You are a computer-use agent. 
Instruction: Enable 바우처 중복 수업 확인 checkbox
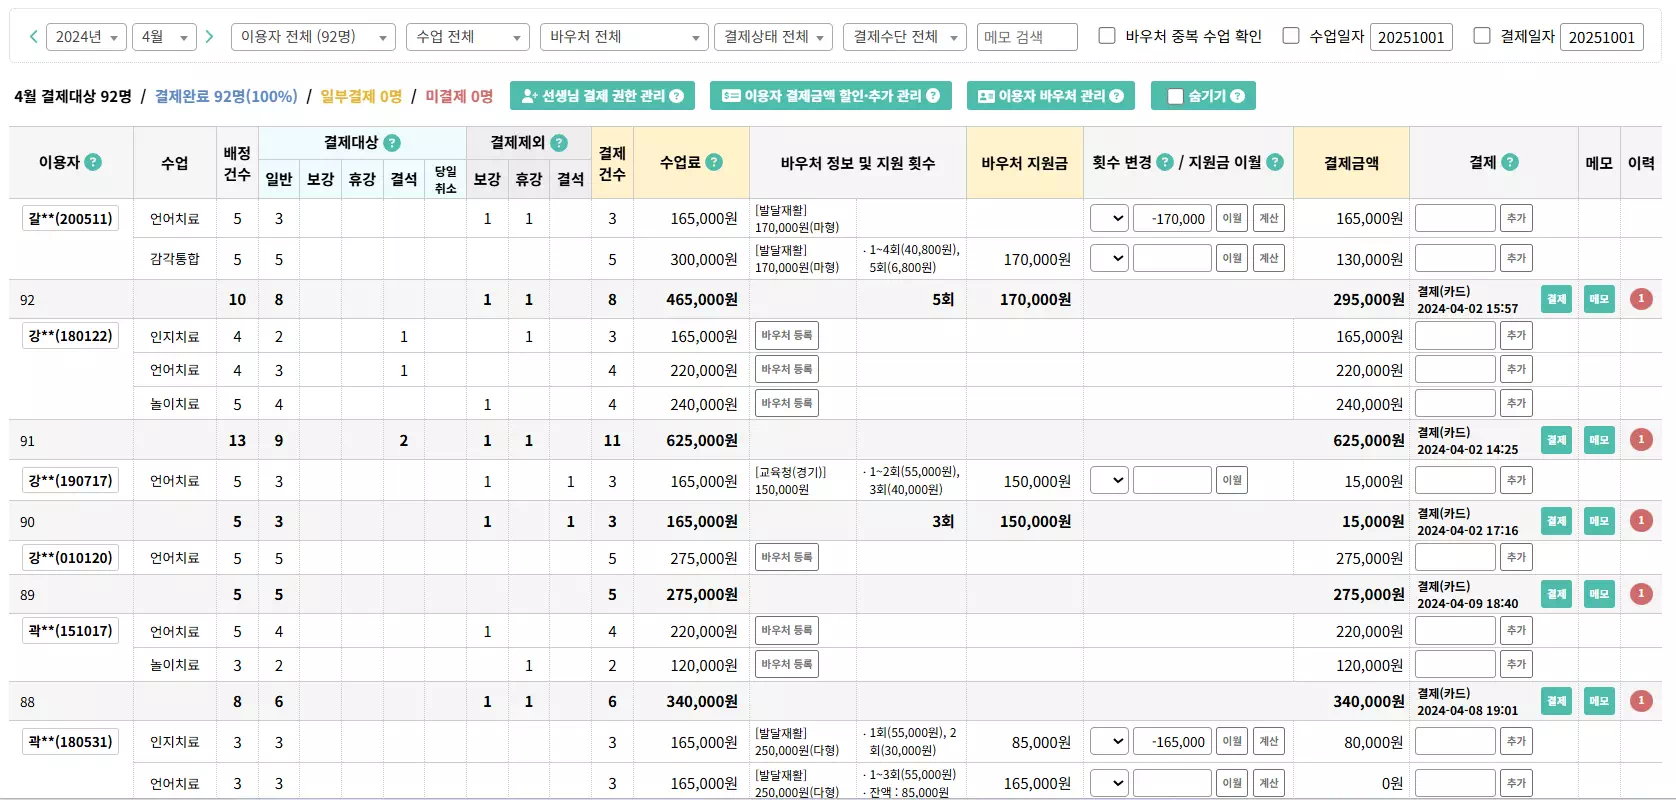[1107, 36]
